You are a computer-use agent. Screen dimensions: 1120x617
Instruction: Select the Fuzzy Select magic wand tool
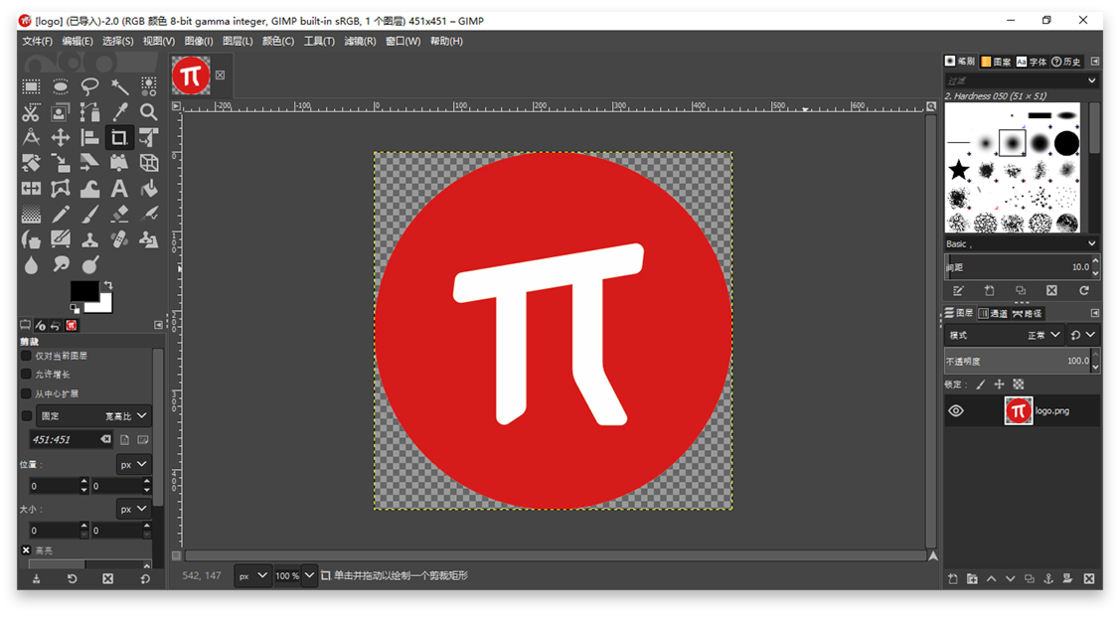[x=119, y=87]
